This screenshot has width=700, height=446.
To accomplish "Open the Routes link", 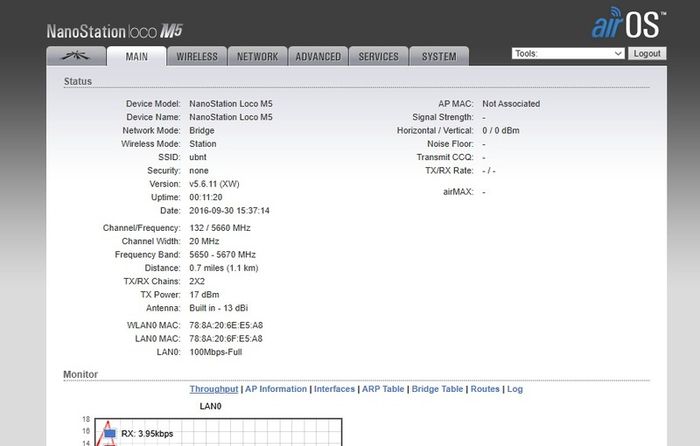I will pyautogui.click(x=485, y=389).
